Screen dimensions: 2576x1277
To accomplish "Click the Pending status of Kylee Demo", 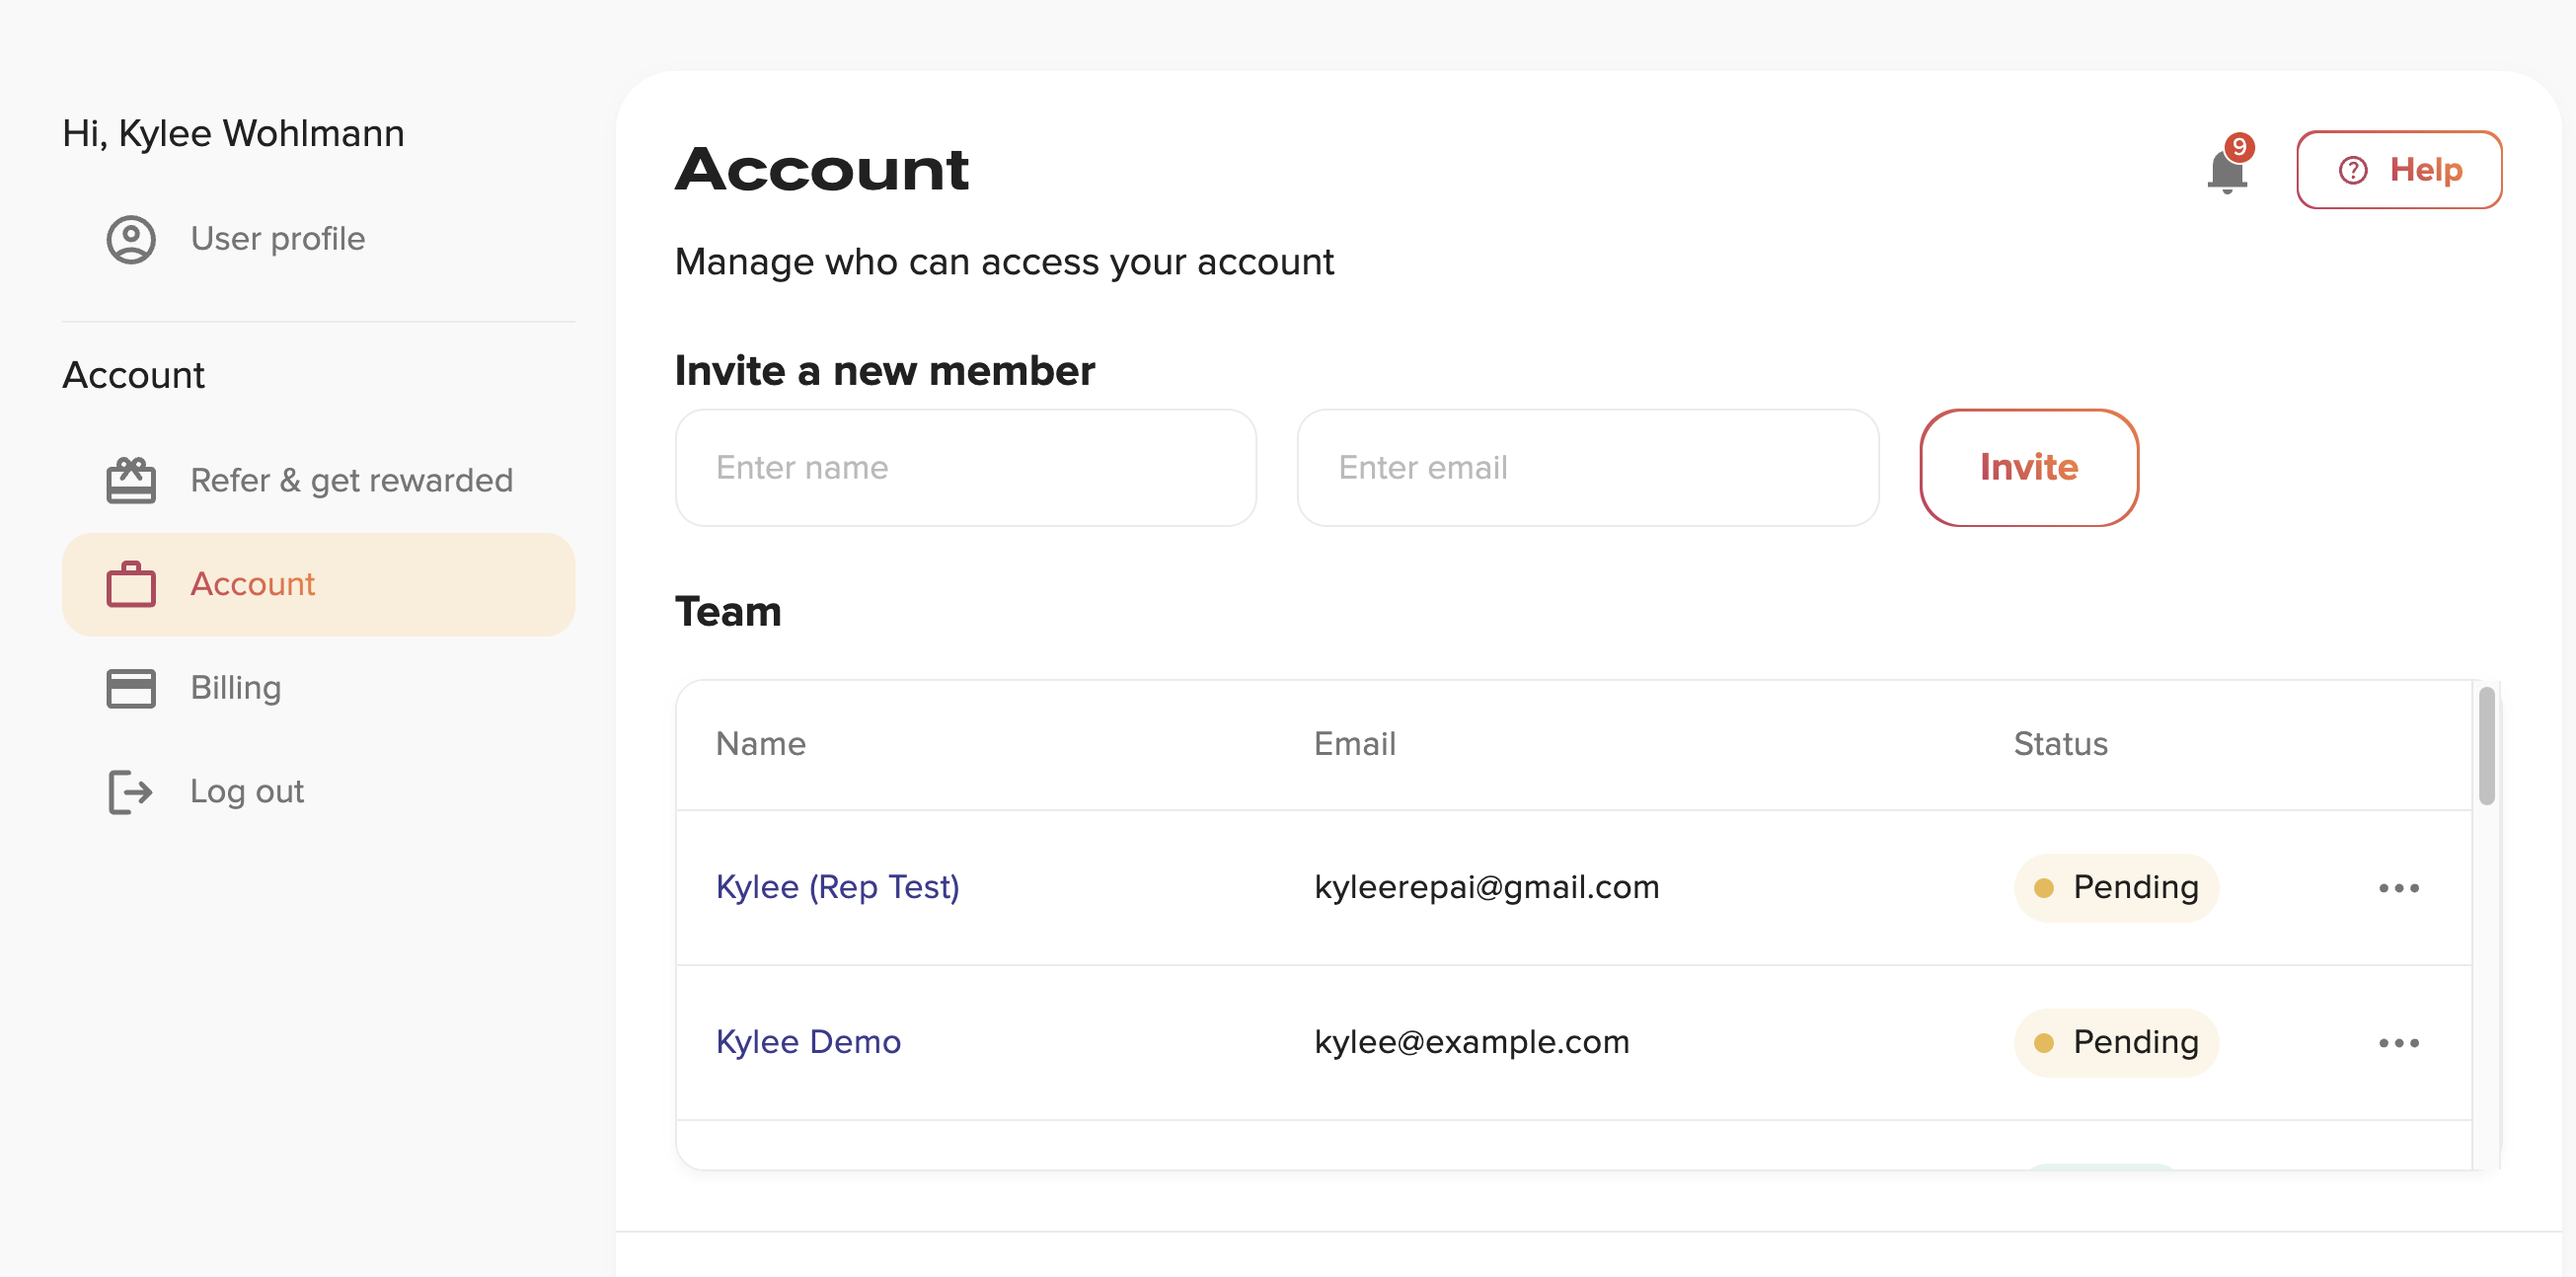I will (2116, 1042).
